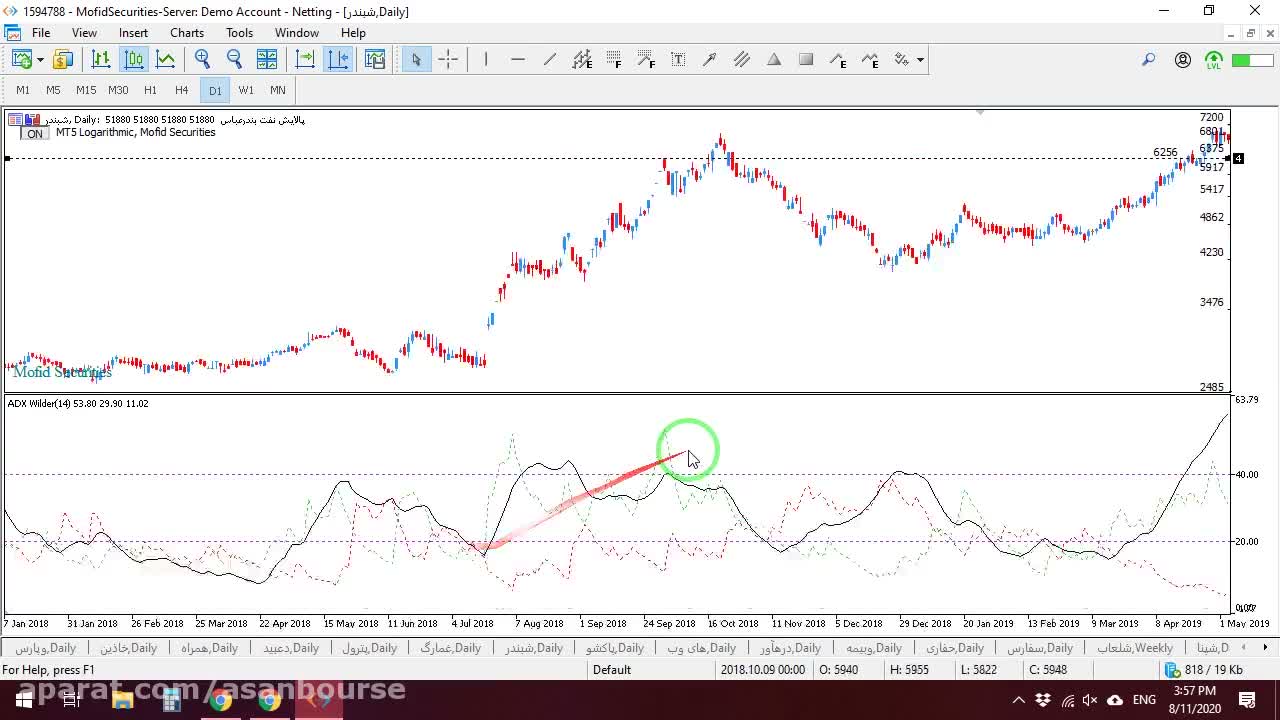The image size is (1280, 720).
Task: Select the triangle shape tool
Action: click(774, 60)
